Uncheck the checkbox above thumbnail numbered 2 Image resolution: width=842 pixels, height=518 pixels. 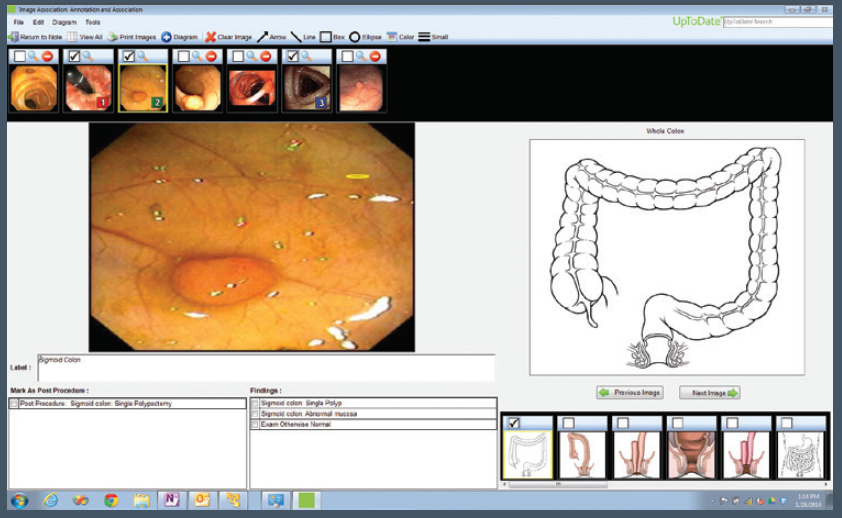tap(129, 56)
